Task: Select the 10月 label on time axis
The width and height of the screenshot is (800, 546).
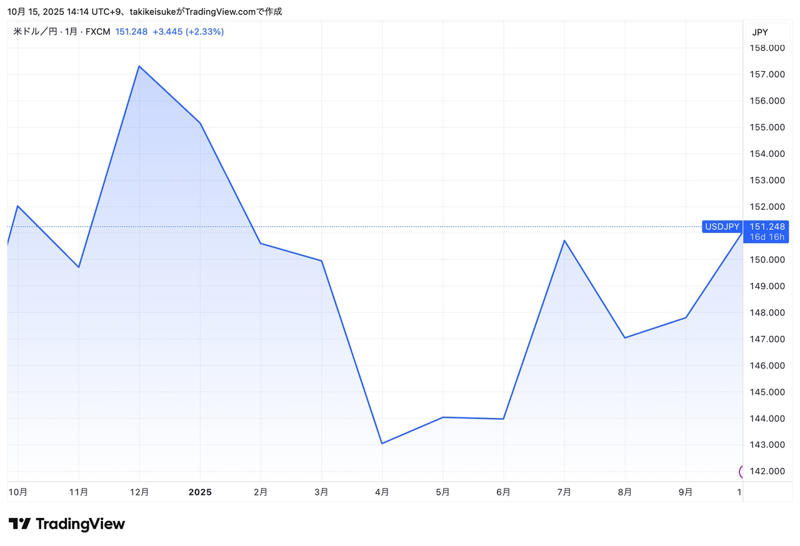Action: [x=18, y=492]
